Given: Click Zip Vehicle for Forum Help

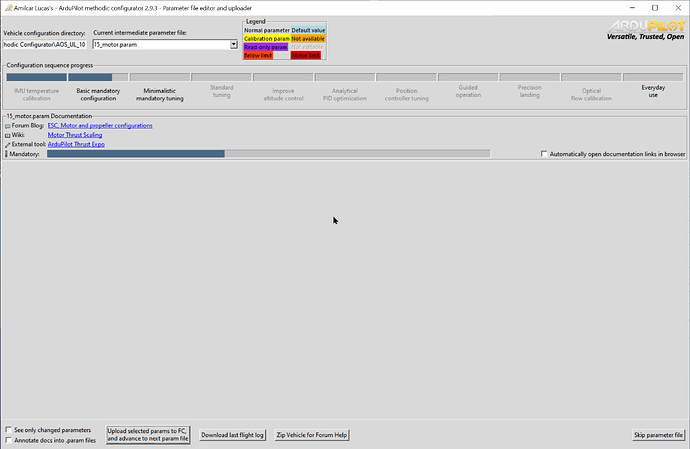Looking at the screenshot, I should (312, 435).
